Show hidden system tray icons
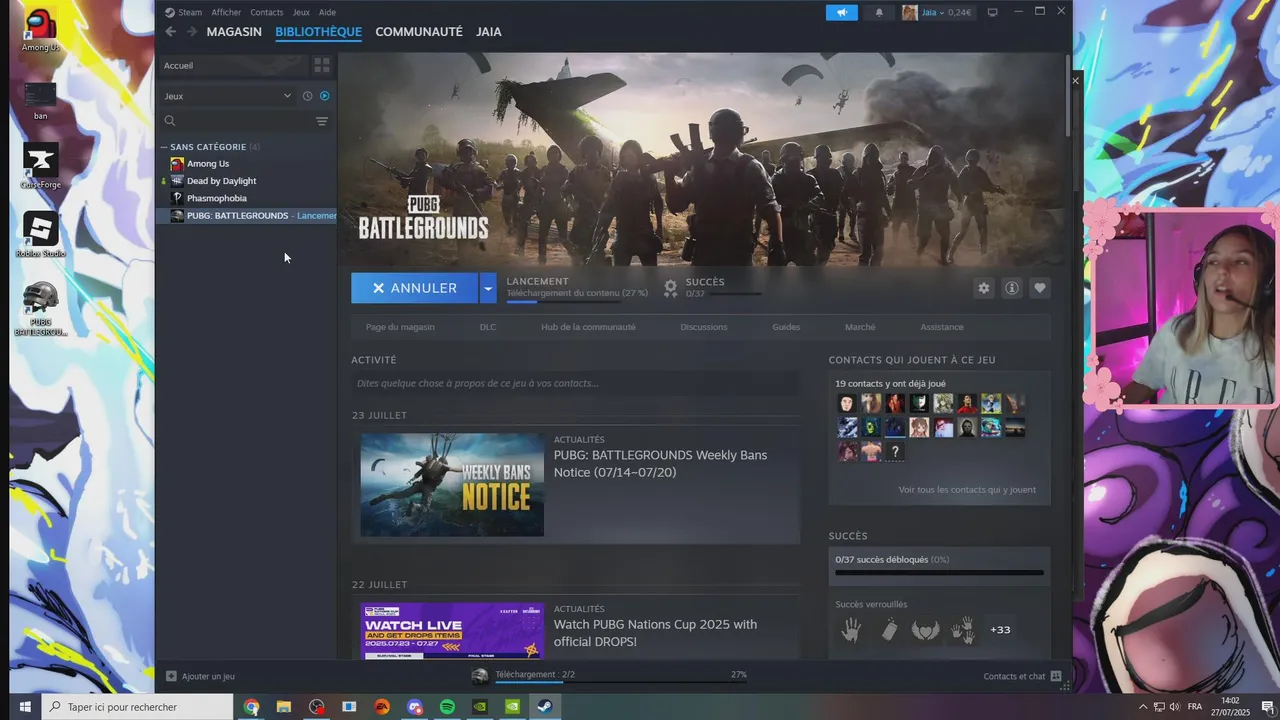The width and height of the screenshot is (1280, 720). click(1143, 707)
